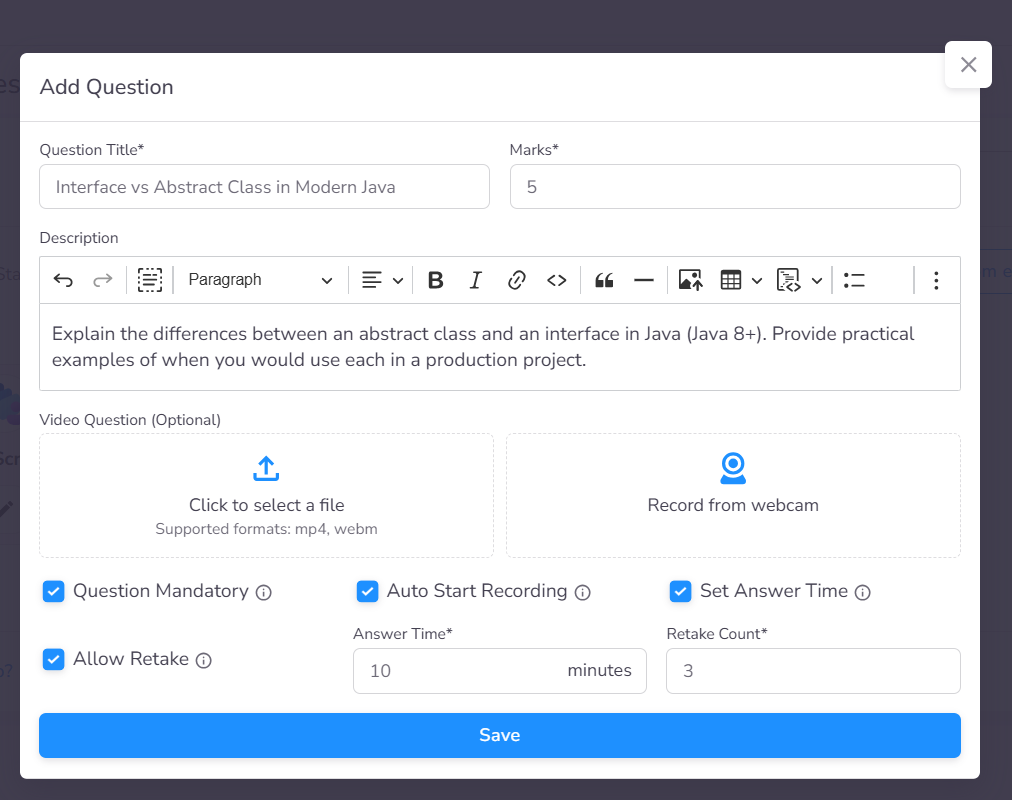Close the Add Question dialog
Viewport: 1012px width, 800px height.
968,65
